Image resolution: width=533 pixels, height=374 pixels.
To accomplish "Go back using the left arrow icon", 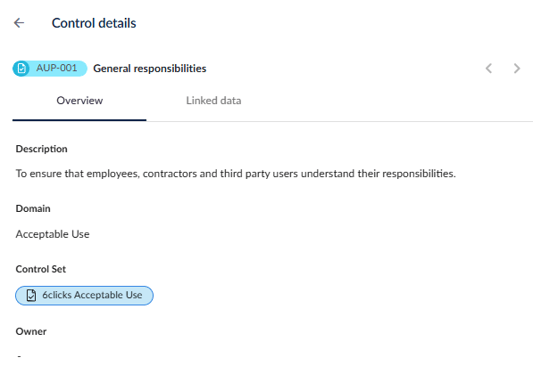I will pyautogui.click(x=19, y=23).
